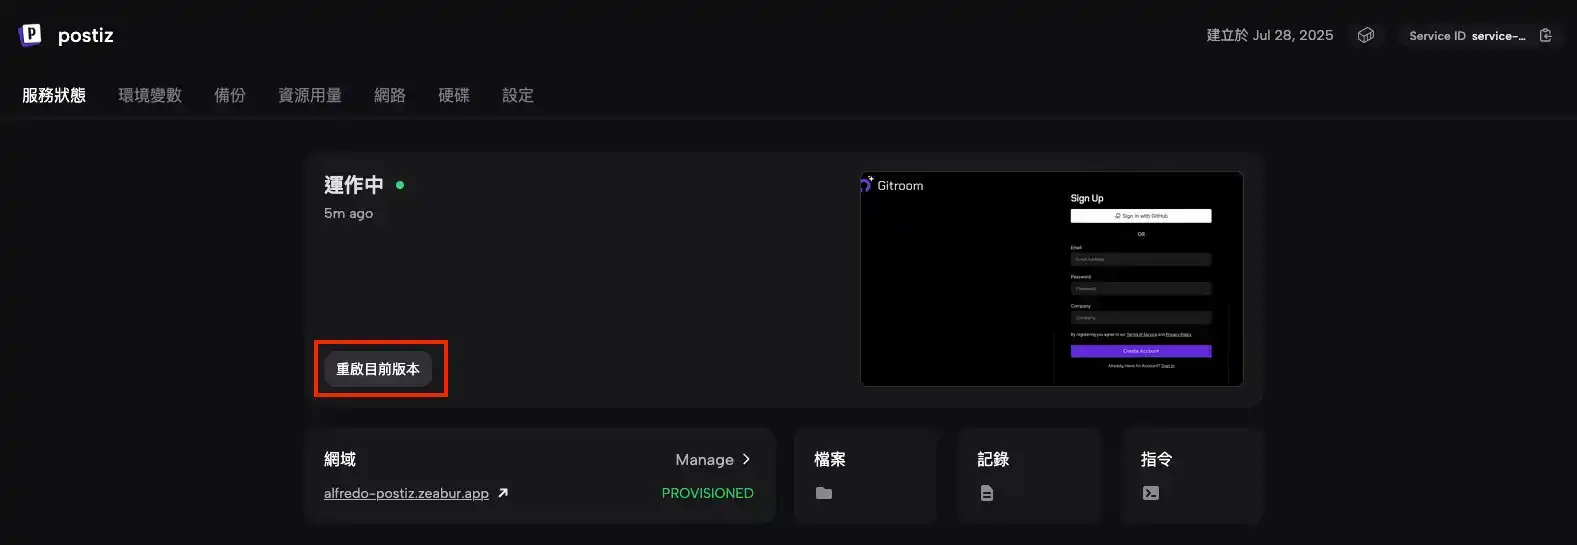Switch to the 服務狀態 tab
The height and width of the screenshot is (545, 1577).
click(x=54, y=95)
